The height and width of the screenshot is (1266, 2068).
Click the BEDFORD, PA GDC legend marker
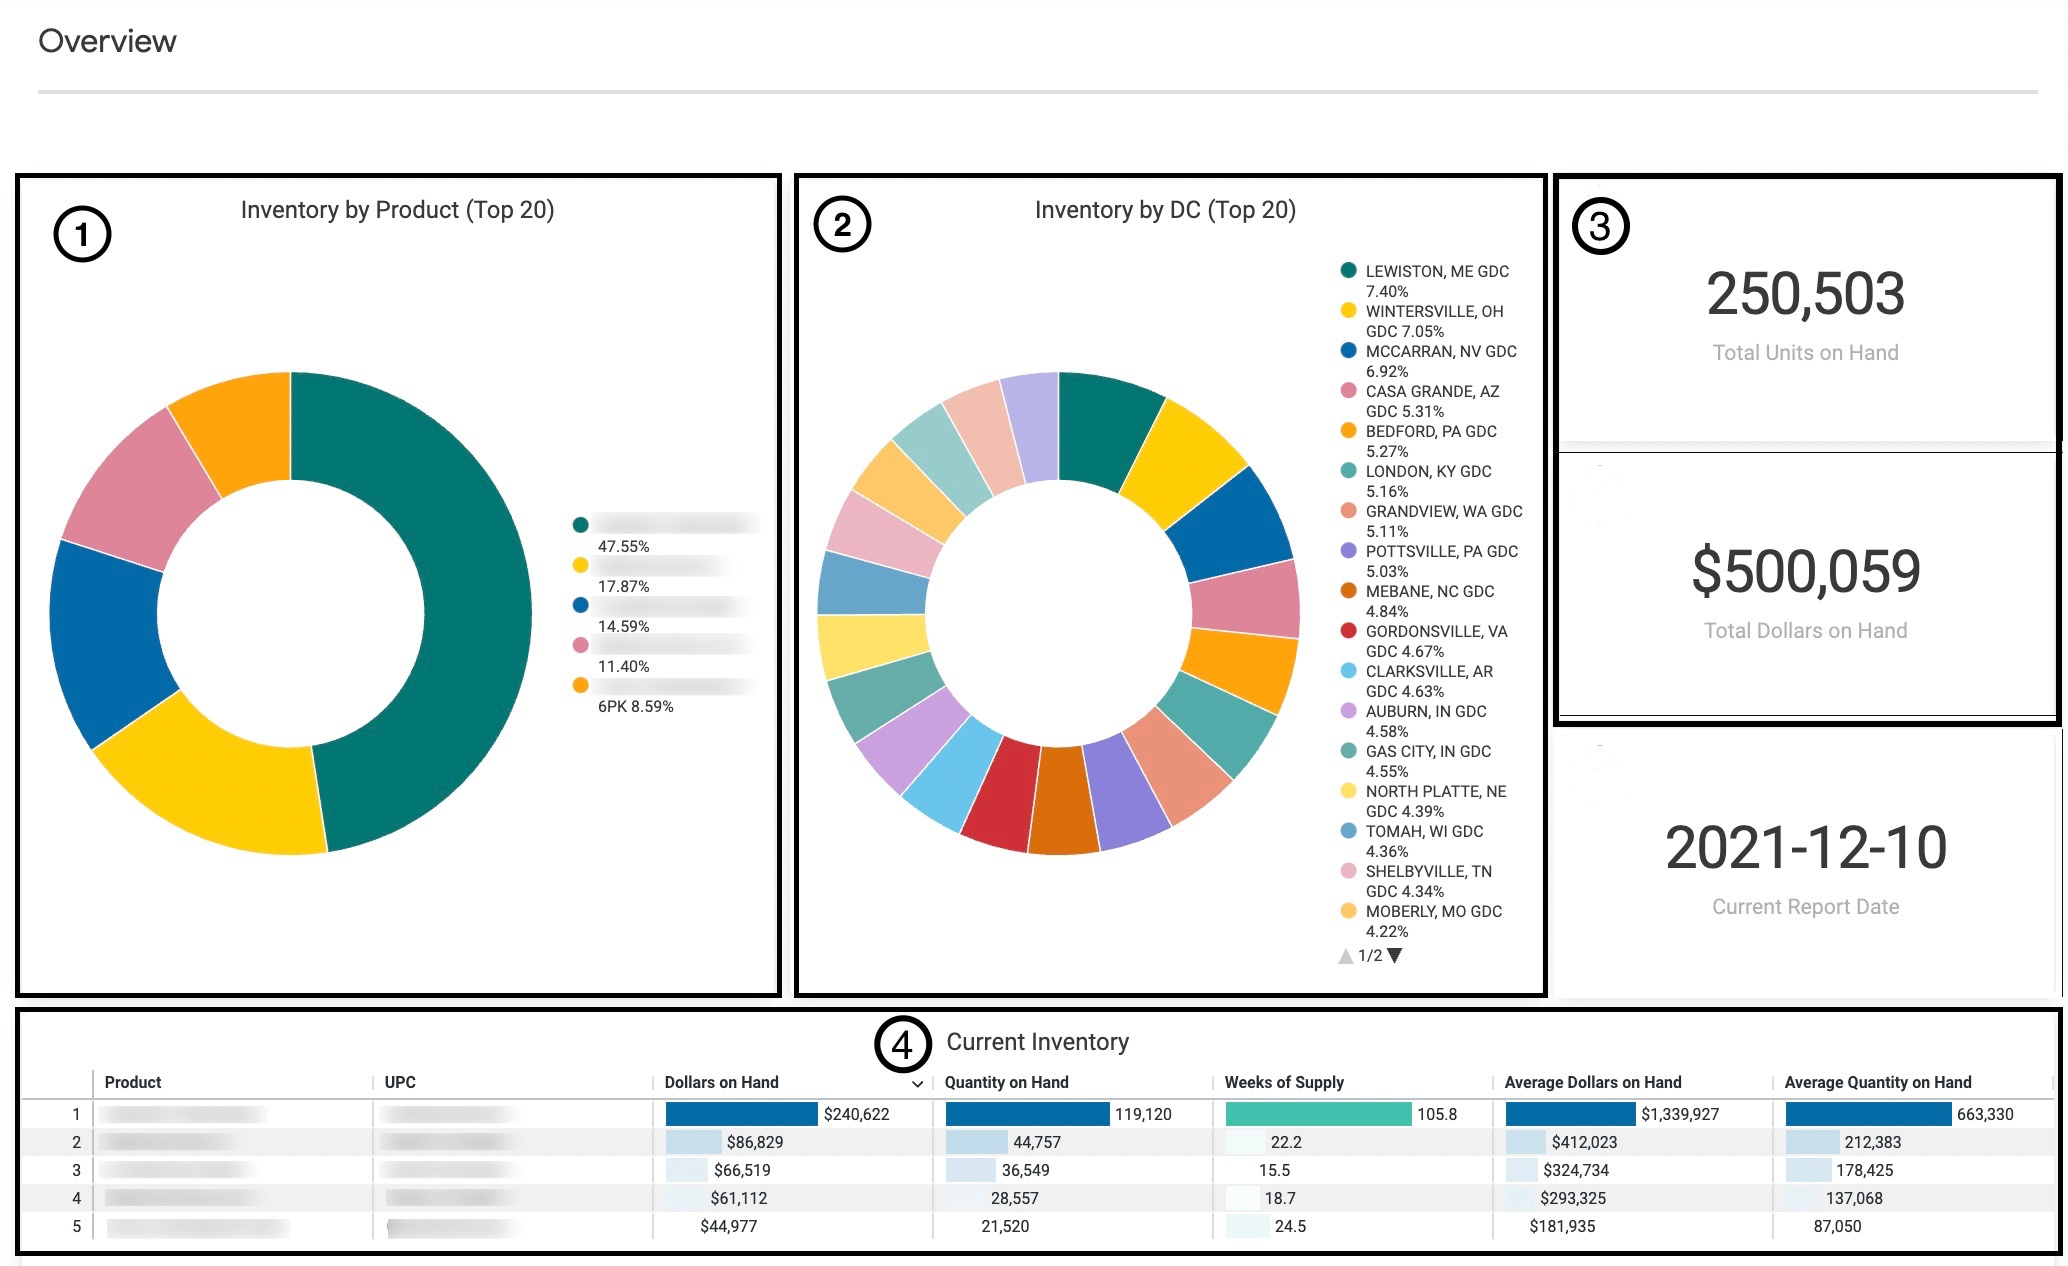pos(1348,431)
